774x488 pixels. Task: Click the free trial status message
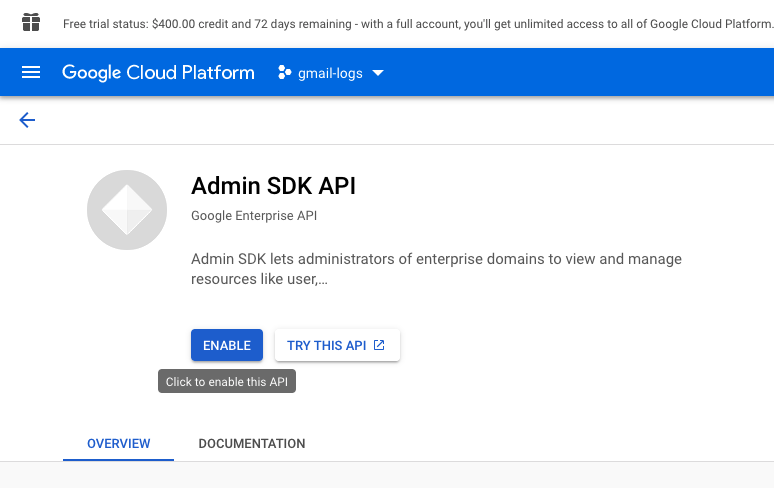pyautogui.click(x=418, y=24)
